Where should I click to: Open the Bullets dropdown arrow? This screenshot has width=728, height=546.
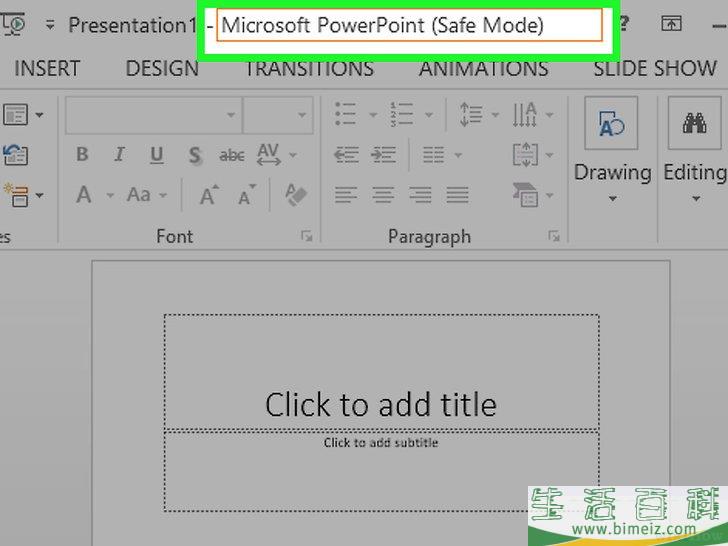click(x=373, y=115)
